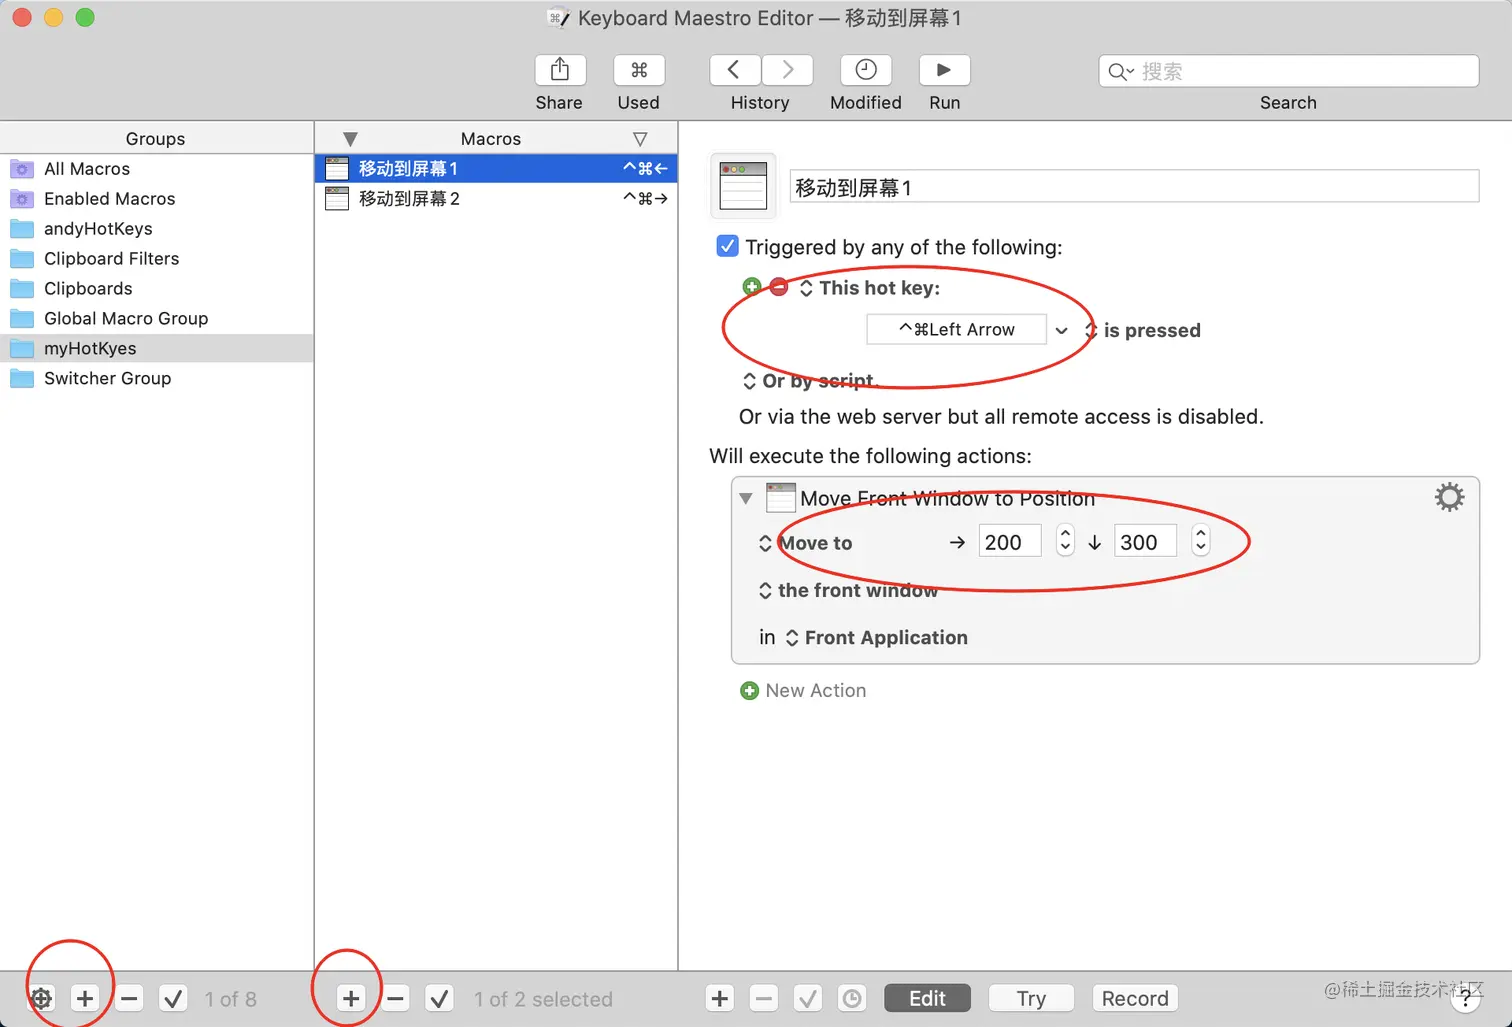Click the Share toolbar icon
Image resolution: width=1512 pixels, height=1027 pixels.
pyautogui.click(x=559, y=70)
